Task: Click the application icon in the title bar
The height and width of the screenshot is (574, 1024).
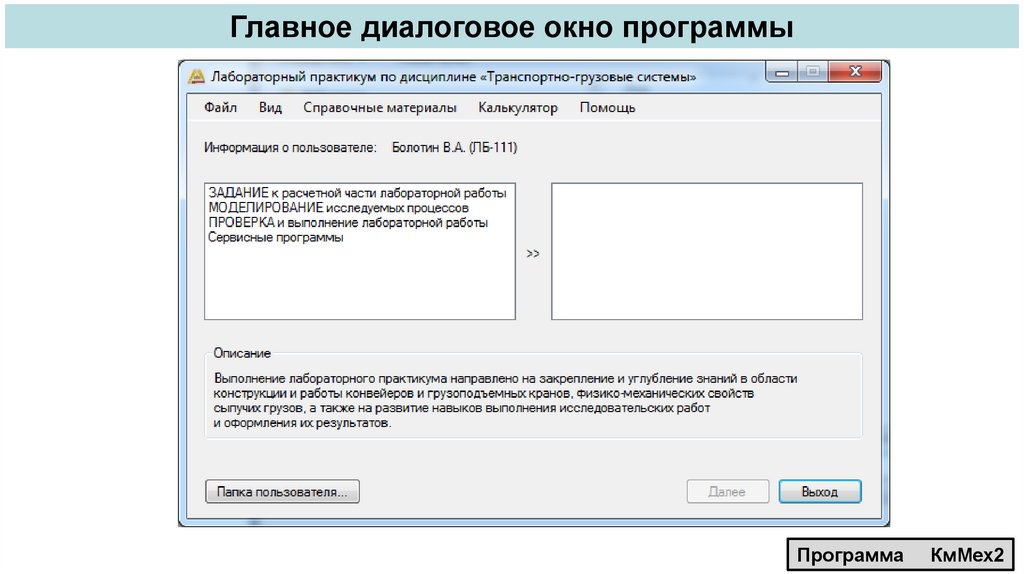Action: 196,77
